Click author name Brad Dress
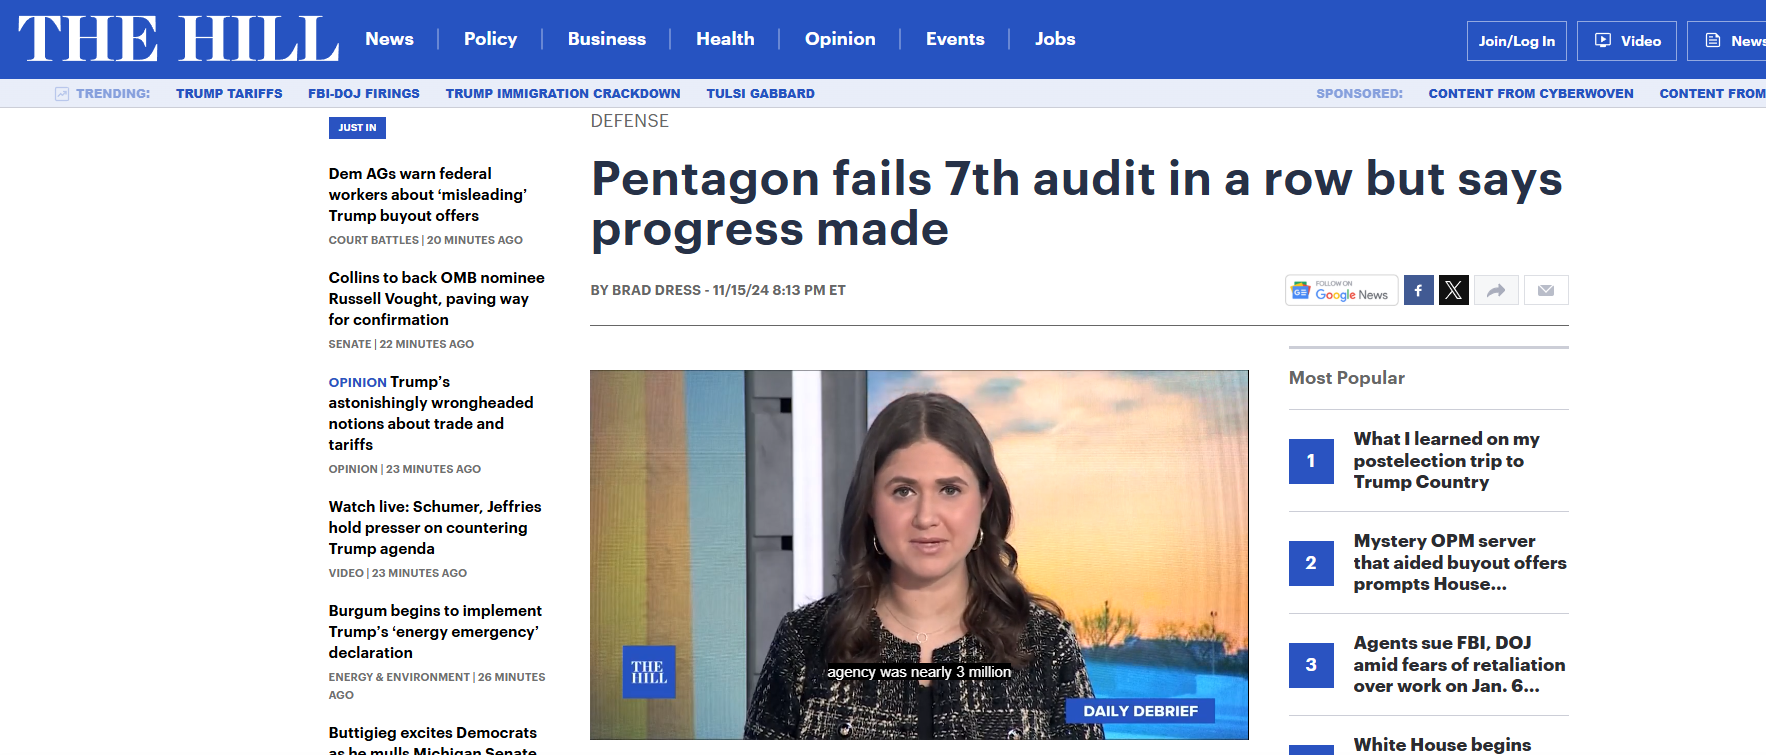Screen dimensions: 1766x755 [656, 290]
